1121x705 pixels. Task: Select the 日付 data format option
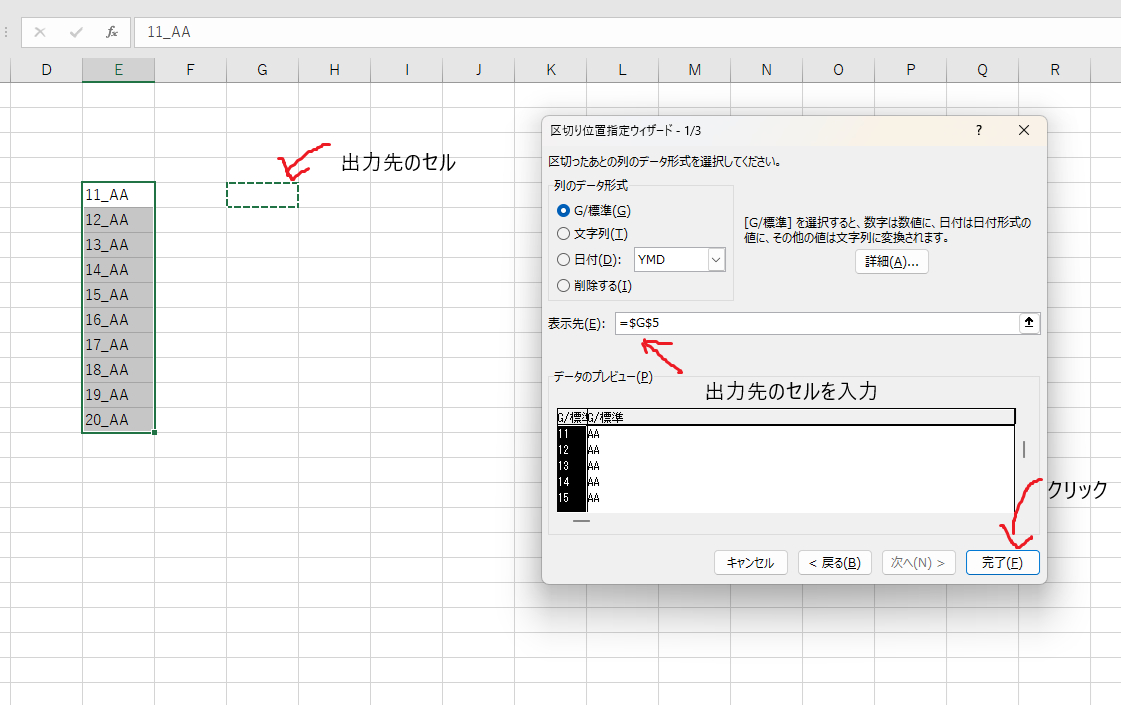[x=563, y=260]
